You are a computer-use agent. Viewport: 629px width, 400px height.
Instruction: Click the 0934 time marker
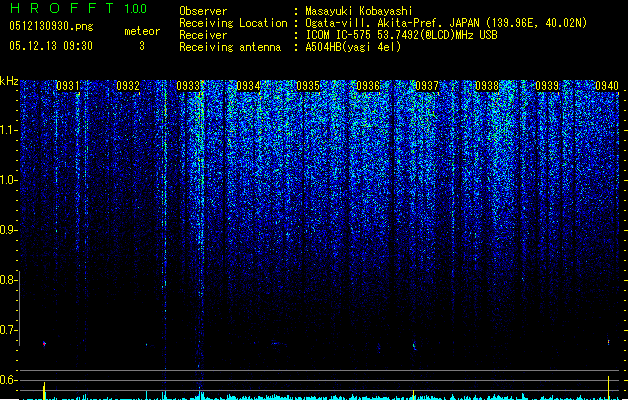click(x=248, y=86)
